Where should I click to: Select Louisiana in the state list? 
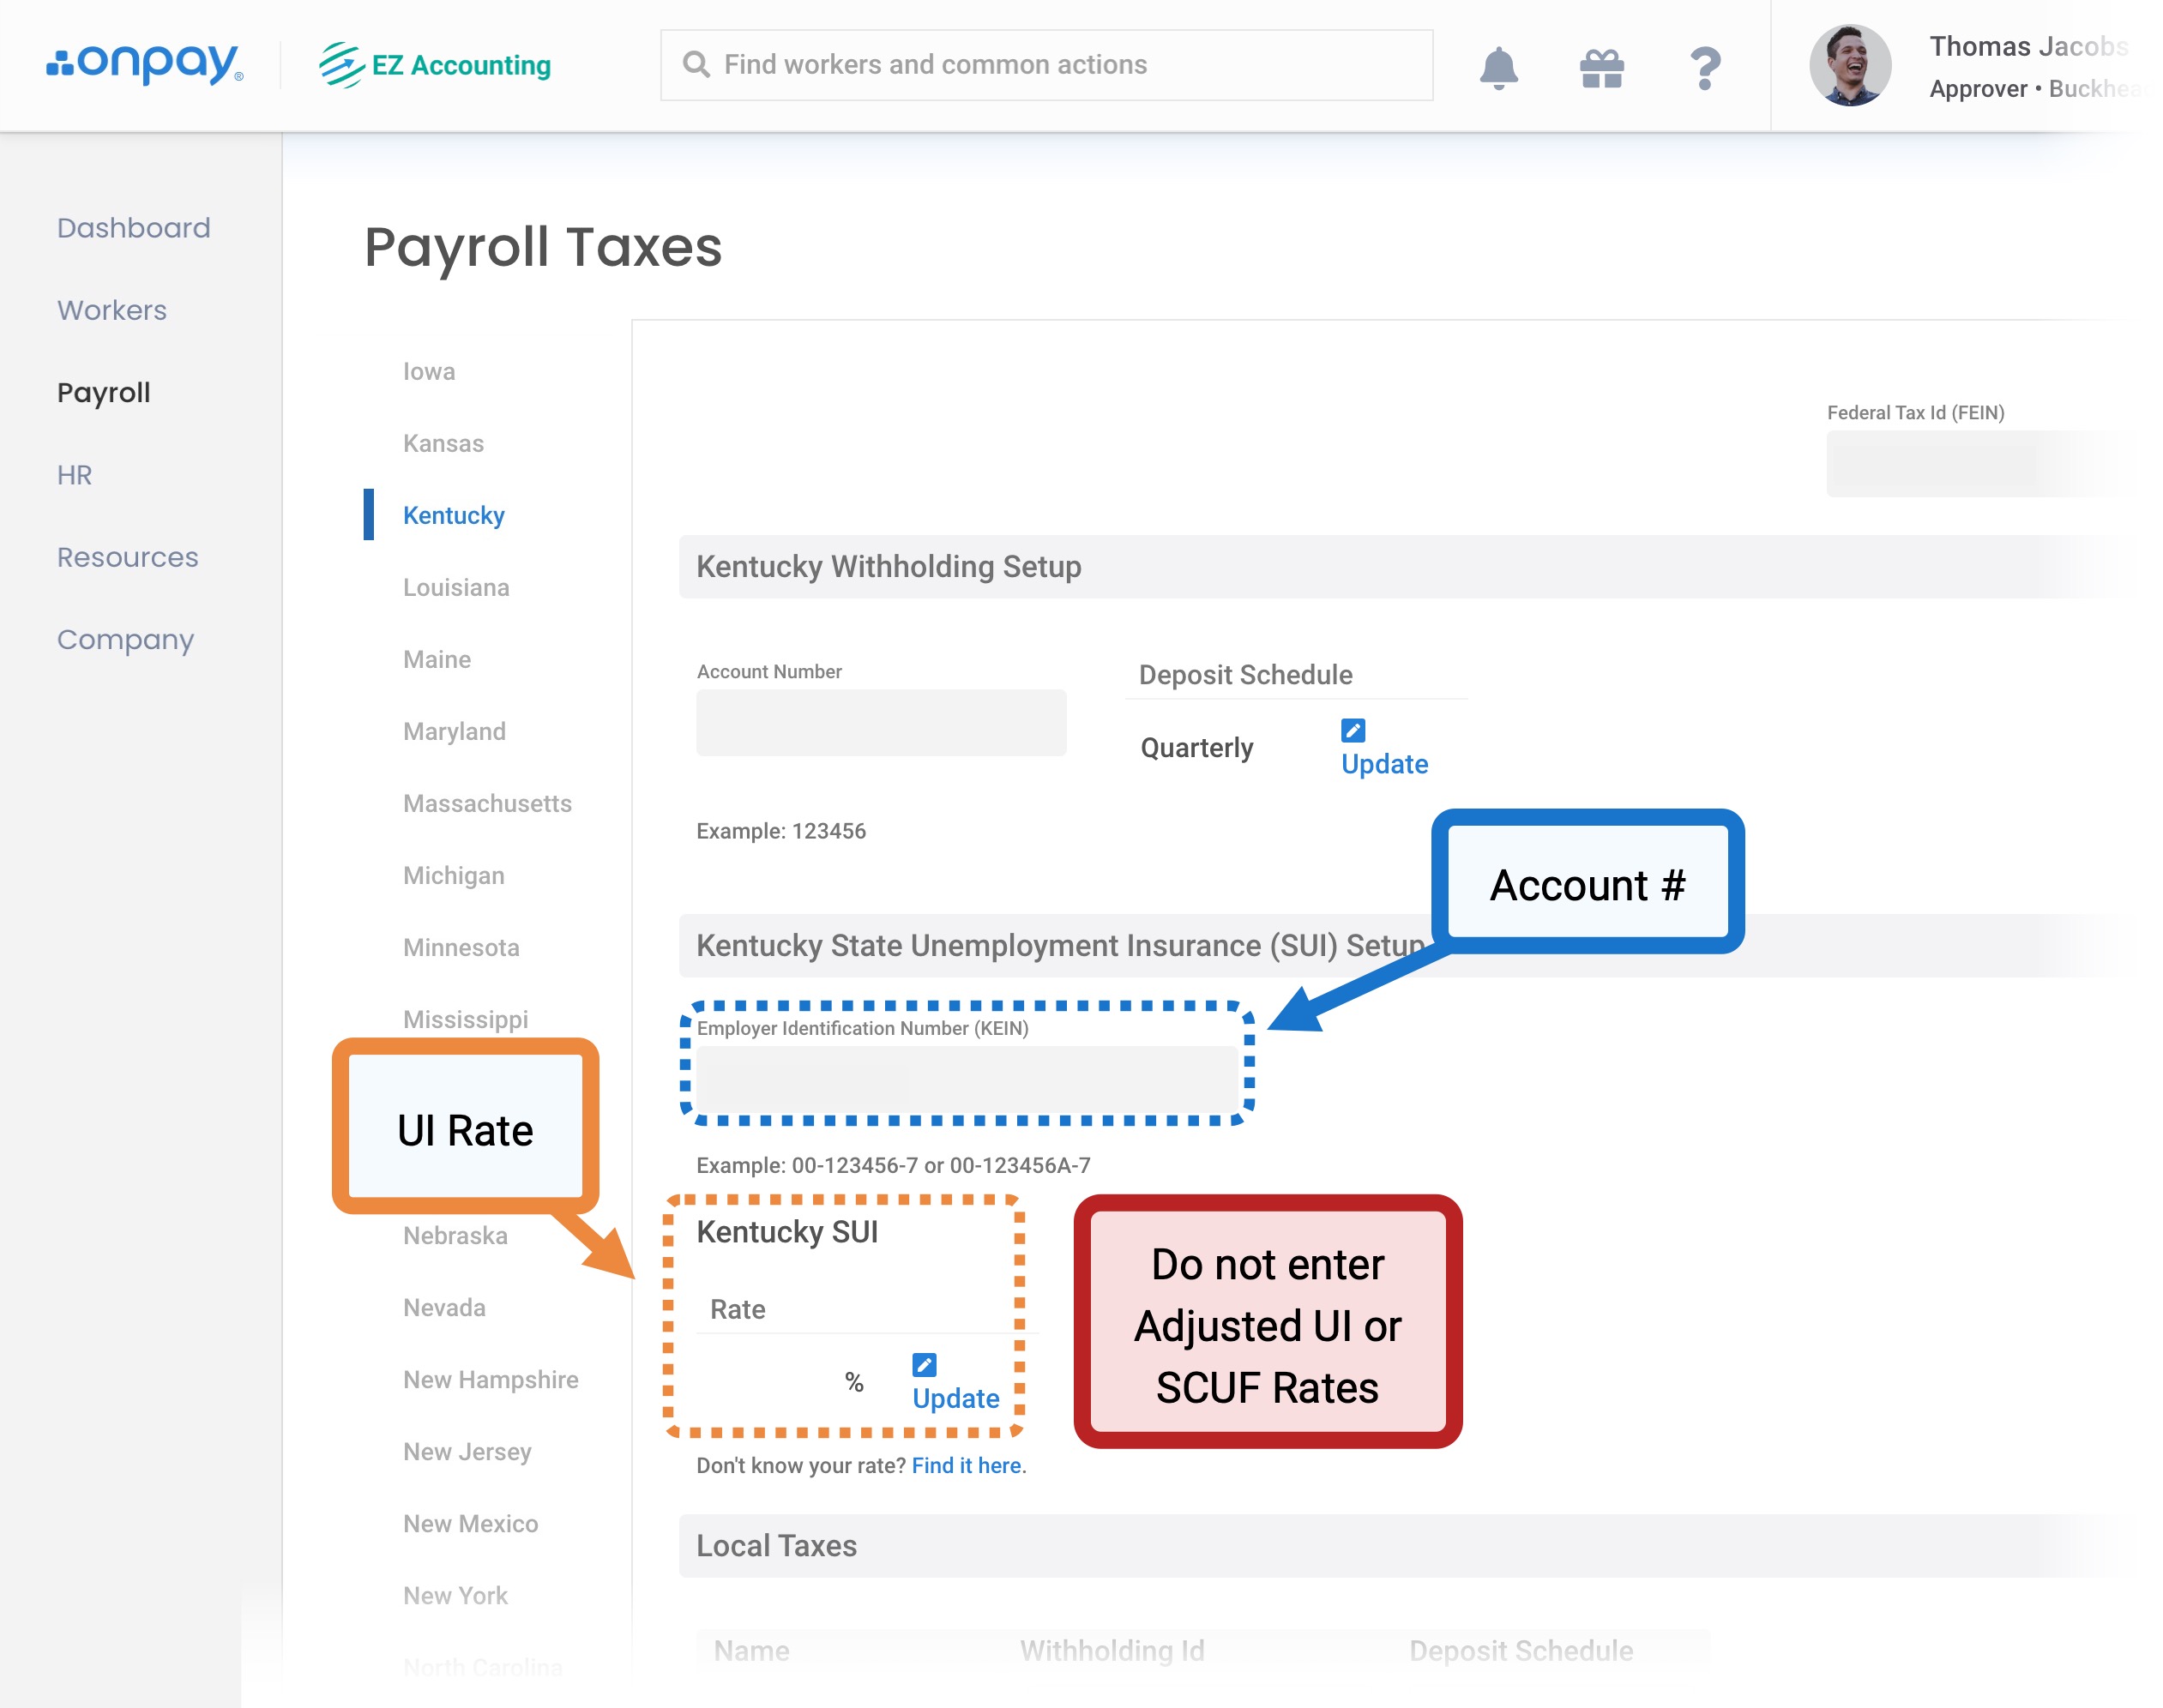456,587
